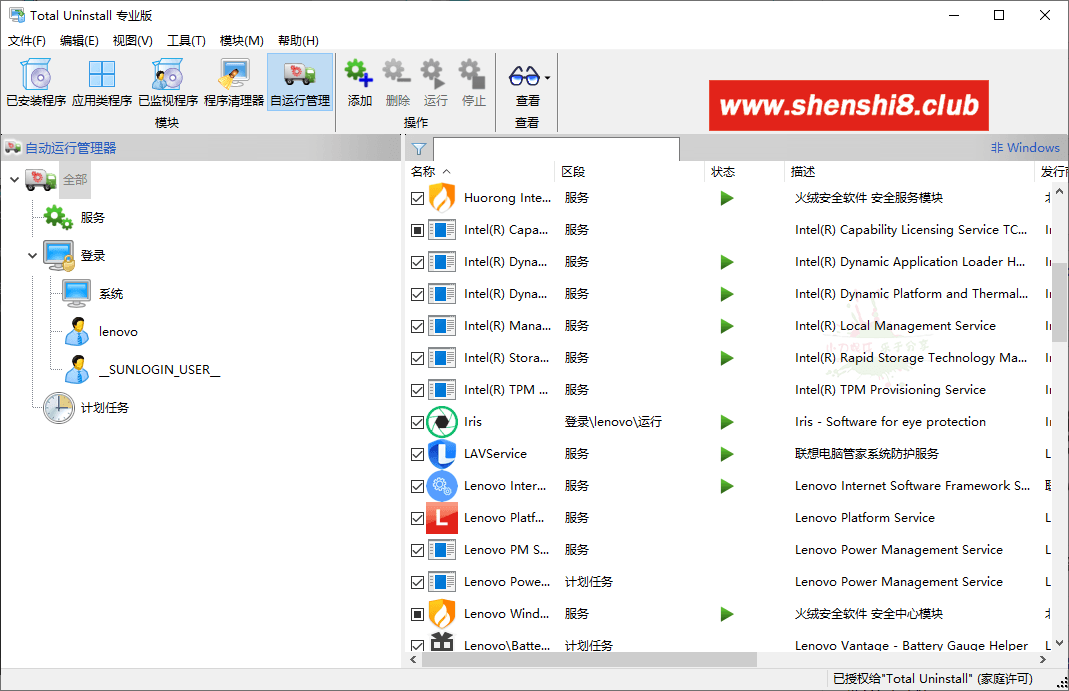Viewport: 1069px width, 691px height.
Task: Click the horizontal scrollbar thumb
Action: (x=589, y=660)
